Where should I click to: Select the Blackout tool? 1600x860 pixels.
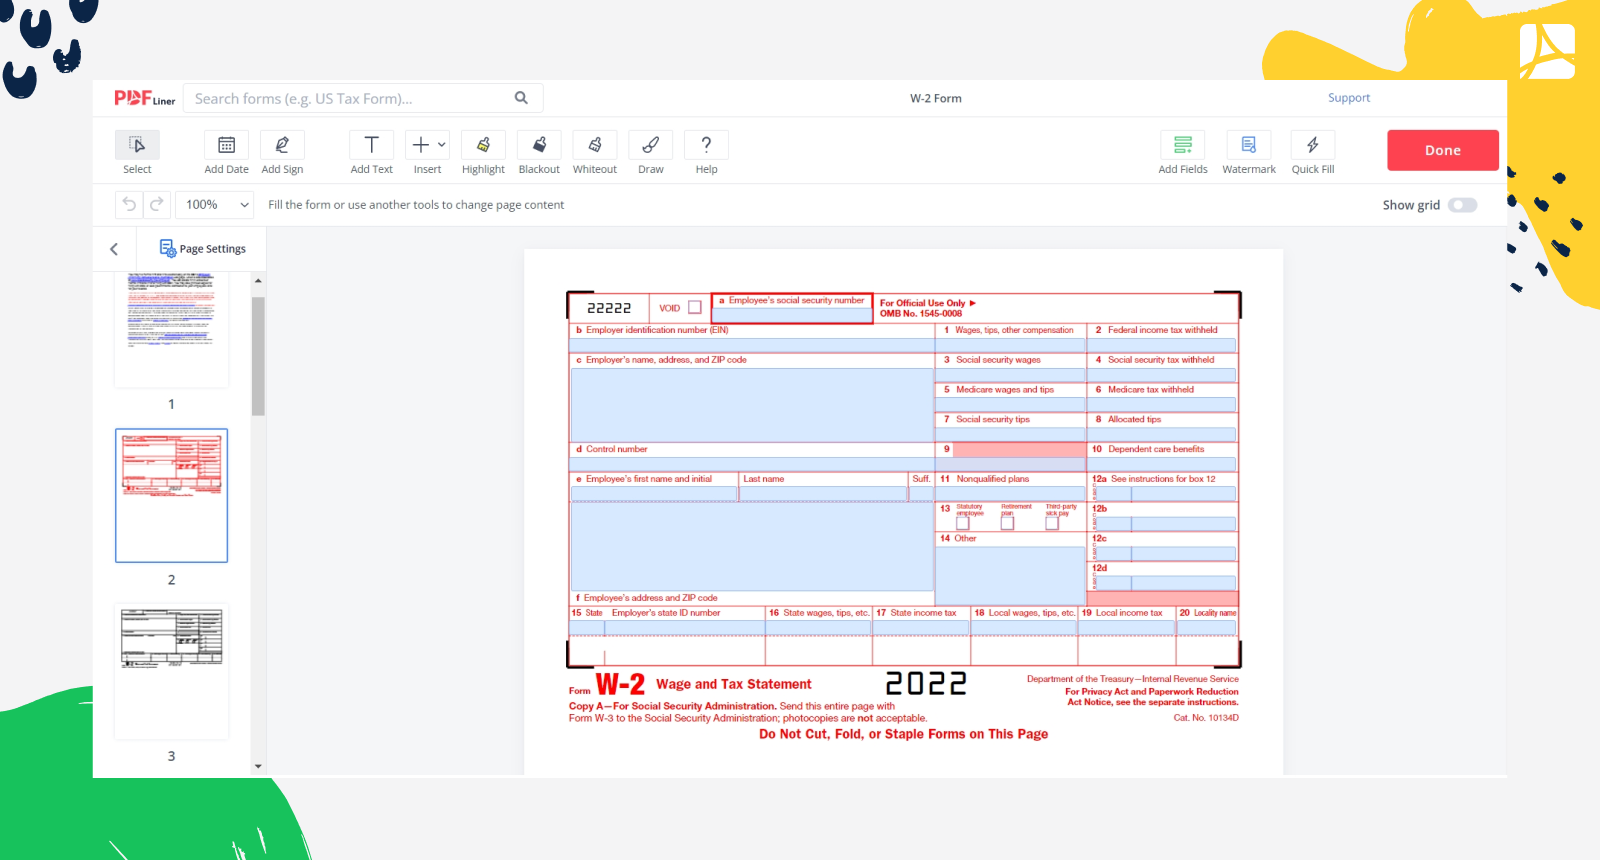pos(539,145)
